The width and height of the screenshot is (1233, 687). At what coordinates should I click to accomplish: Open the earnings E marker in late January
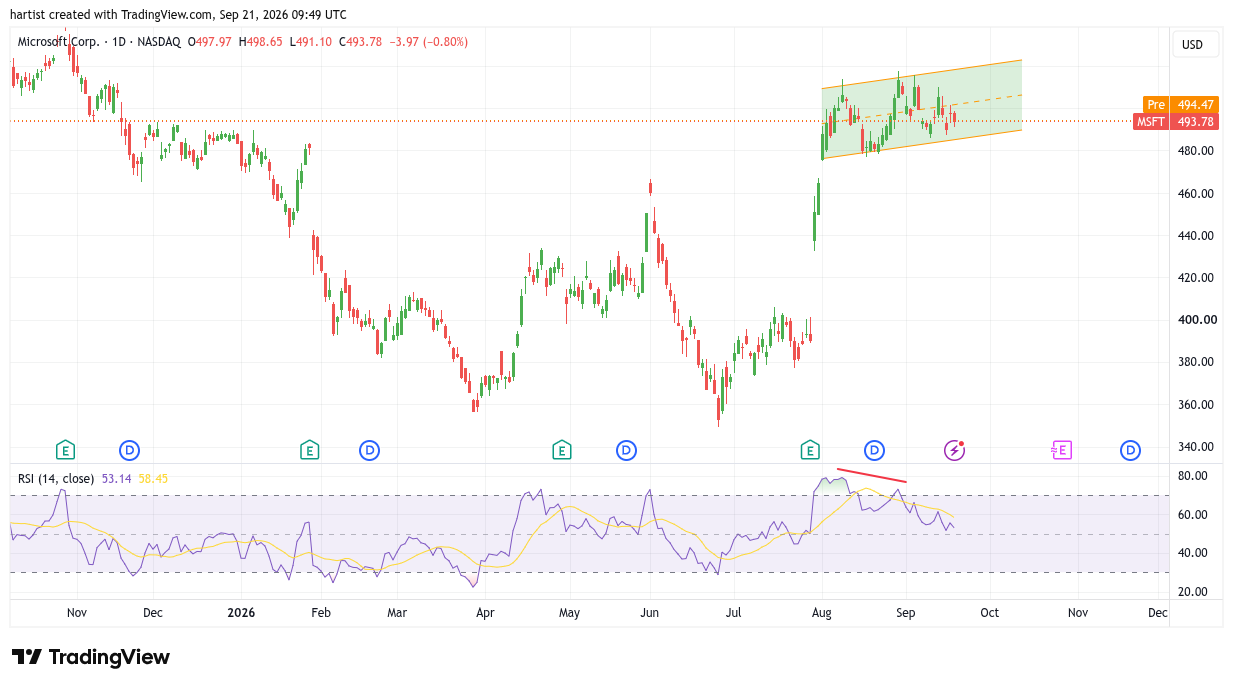pos(309,450)
